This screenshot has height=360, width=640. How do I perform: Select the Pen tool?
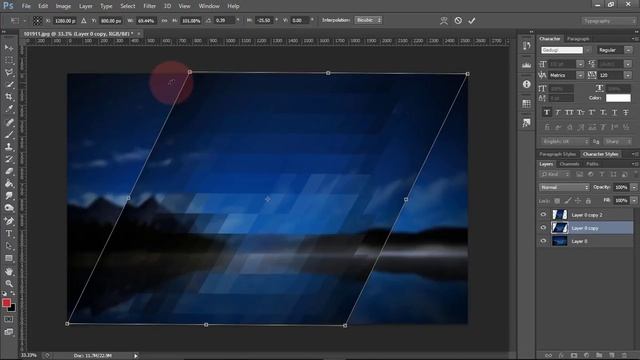pyautogui.click(x=9, y=221)
